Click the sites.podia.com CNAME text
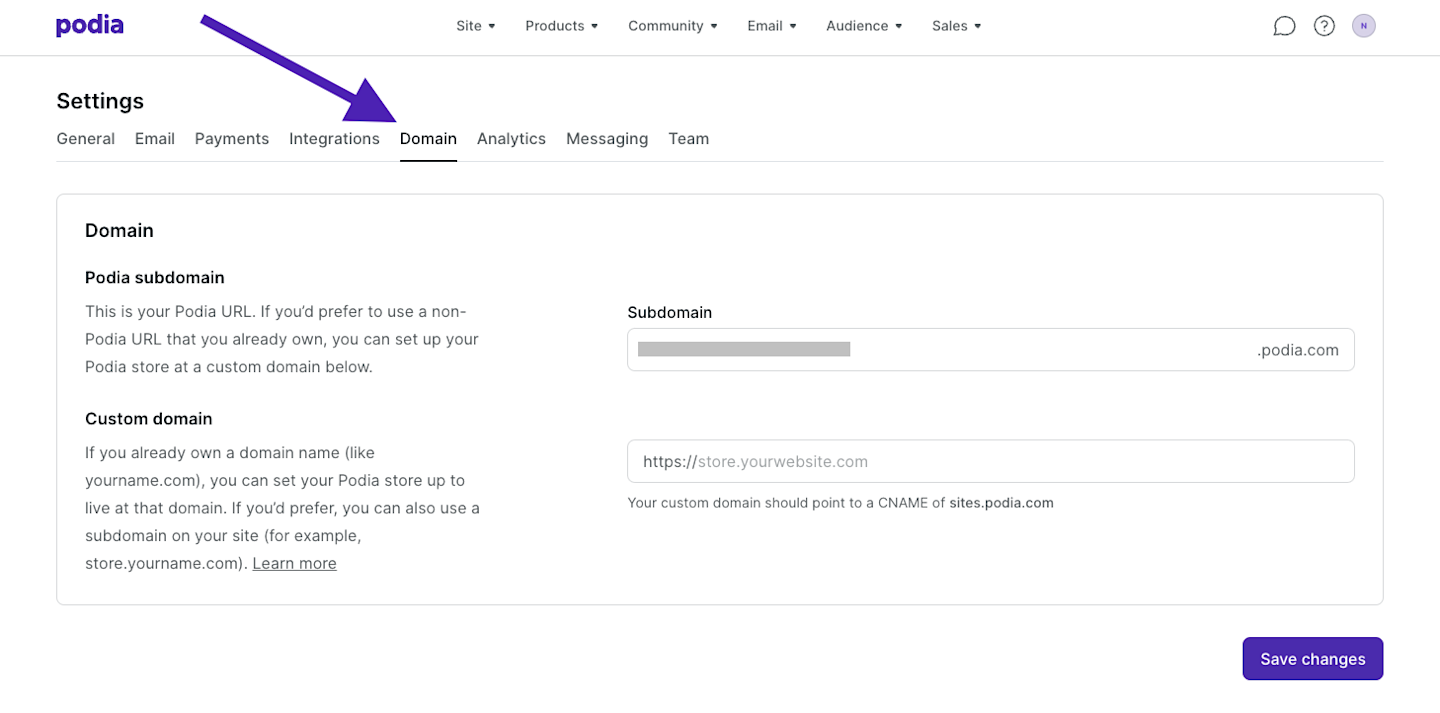The width and height of the screenshot is (1440, 713). (x=1001, y=503)
